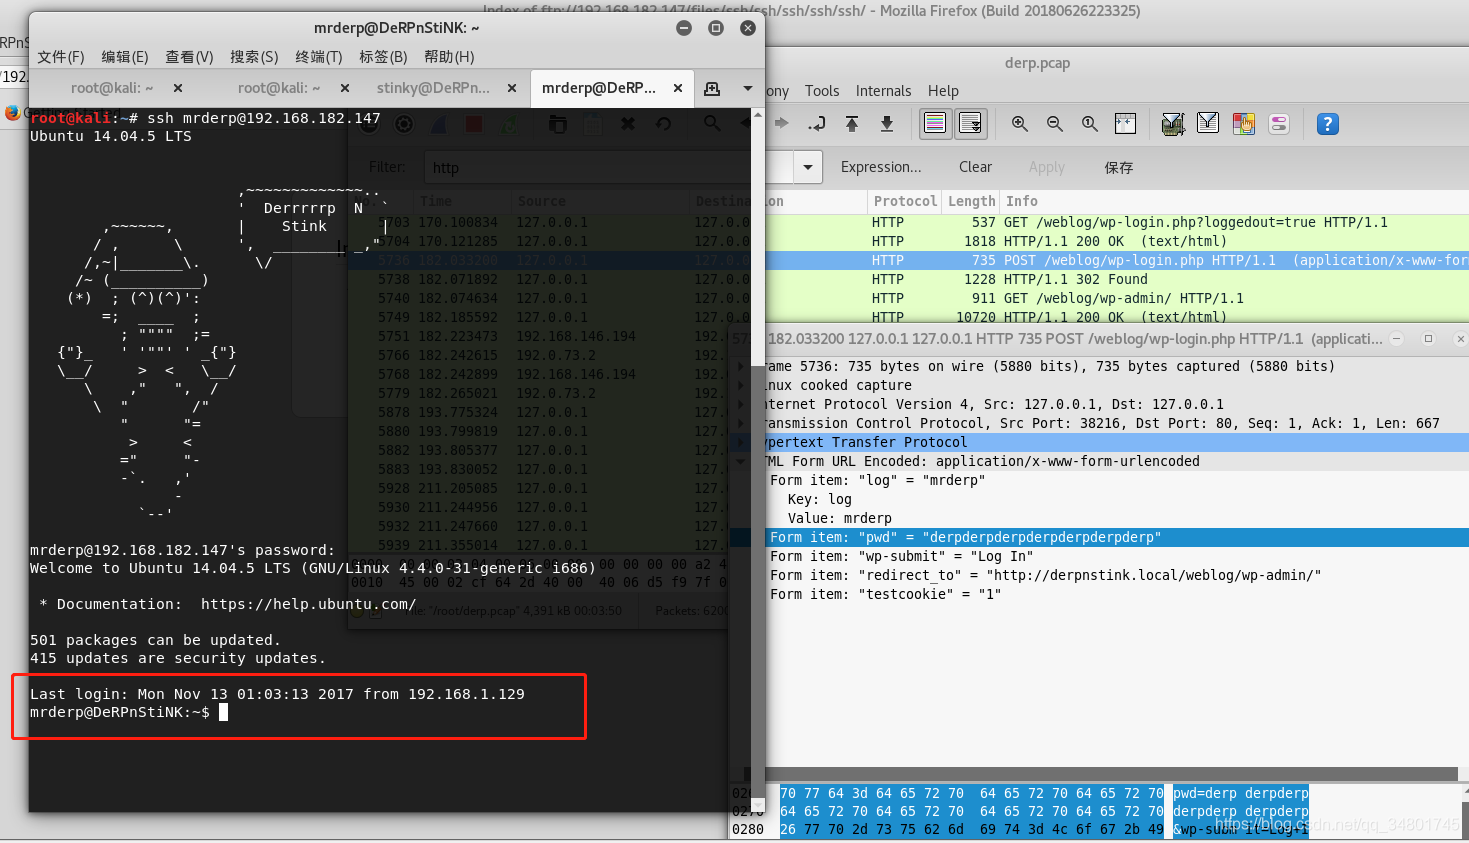The width and height of the screenshot is (1469, 843).
Task: Select the Transmission Control Protocol detail row
Action: click(1117, 423)
